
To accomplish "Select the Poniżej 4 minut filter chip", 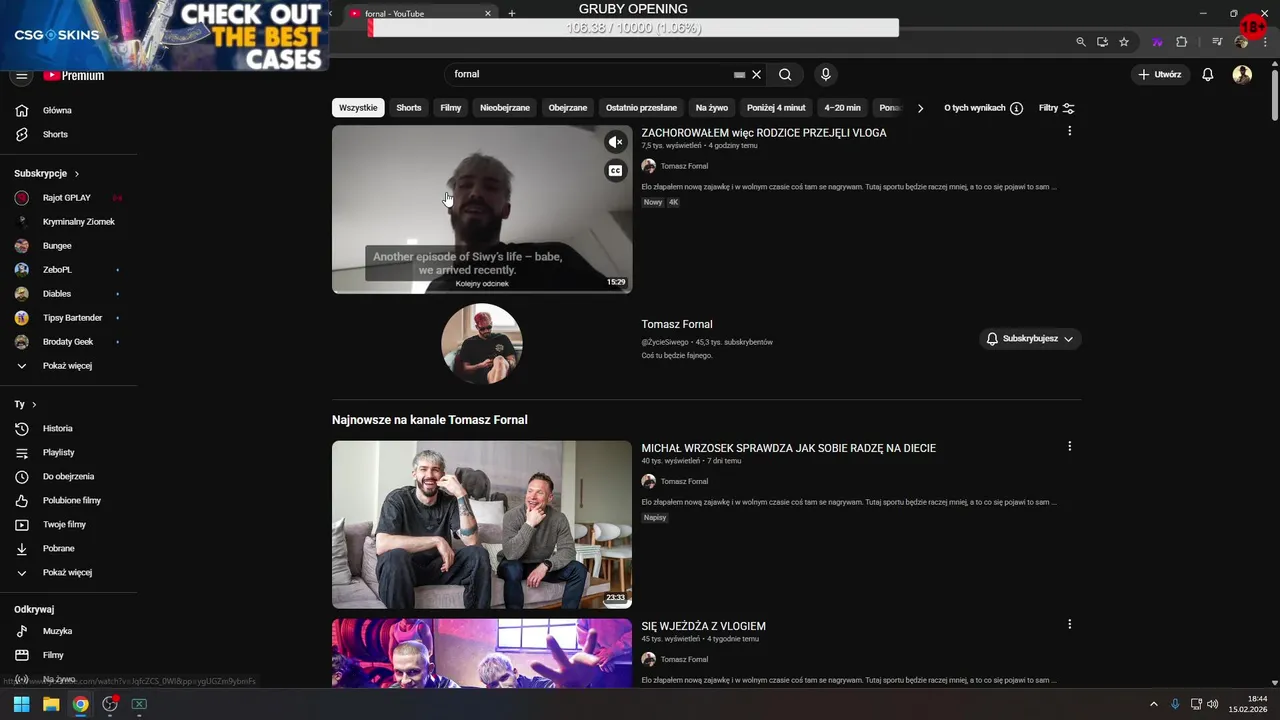I will point(776,108).
